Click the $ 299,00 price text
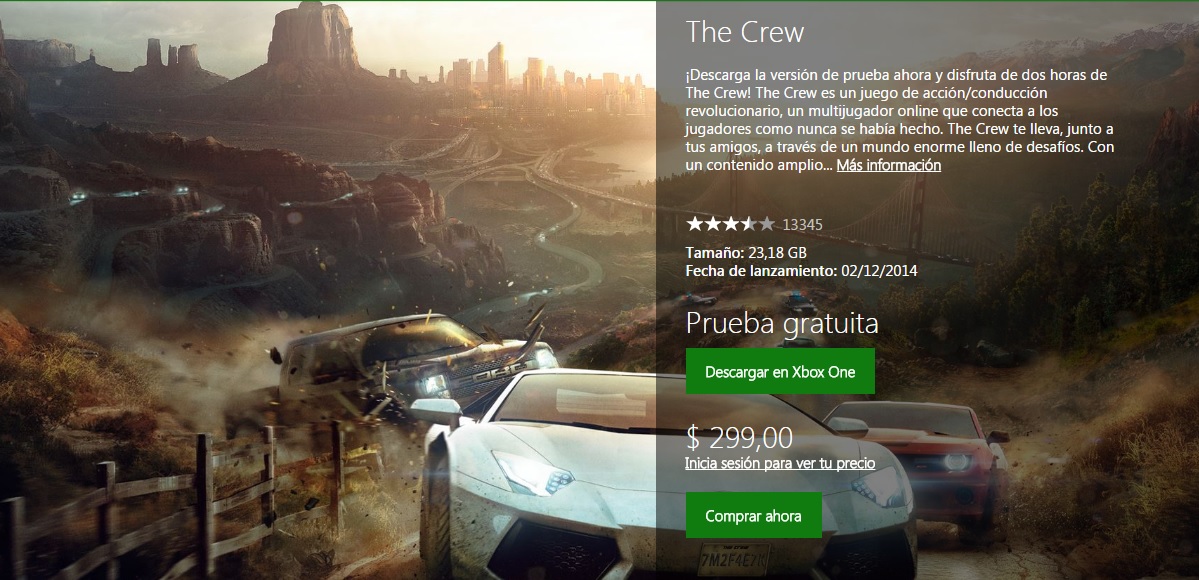 739,438
